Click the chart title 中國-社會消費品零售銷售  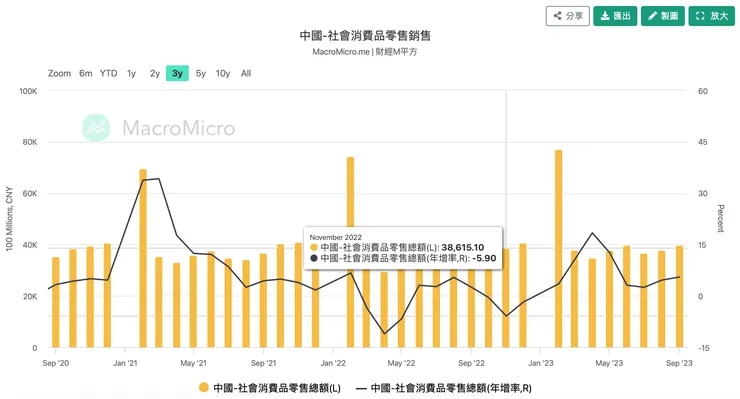365,36
